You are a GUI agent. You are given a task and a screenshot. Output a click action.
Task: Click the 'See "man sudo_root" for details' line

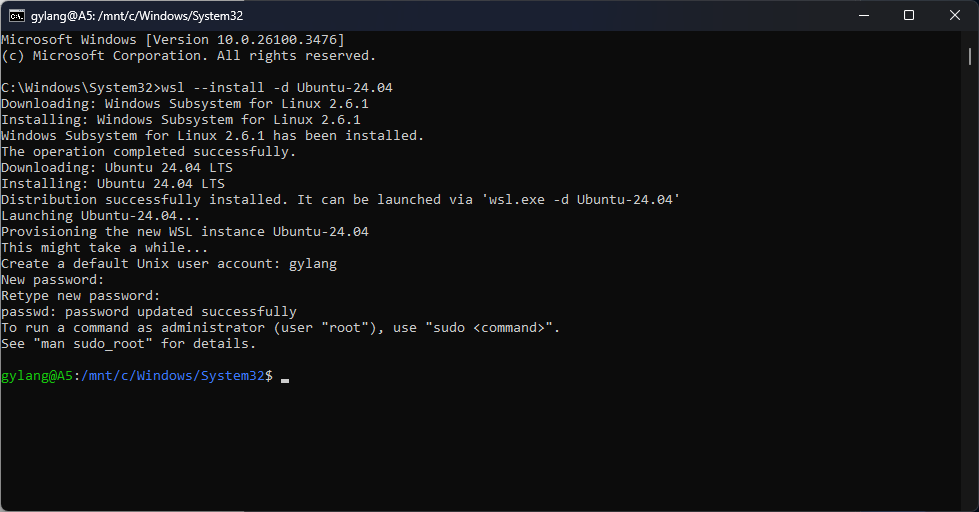tap(128, 344)
